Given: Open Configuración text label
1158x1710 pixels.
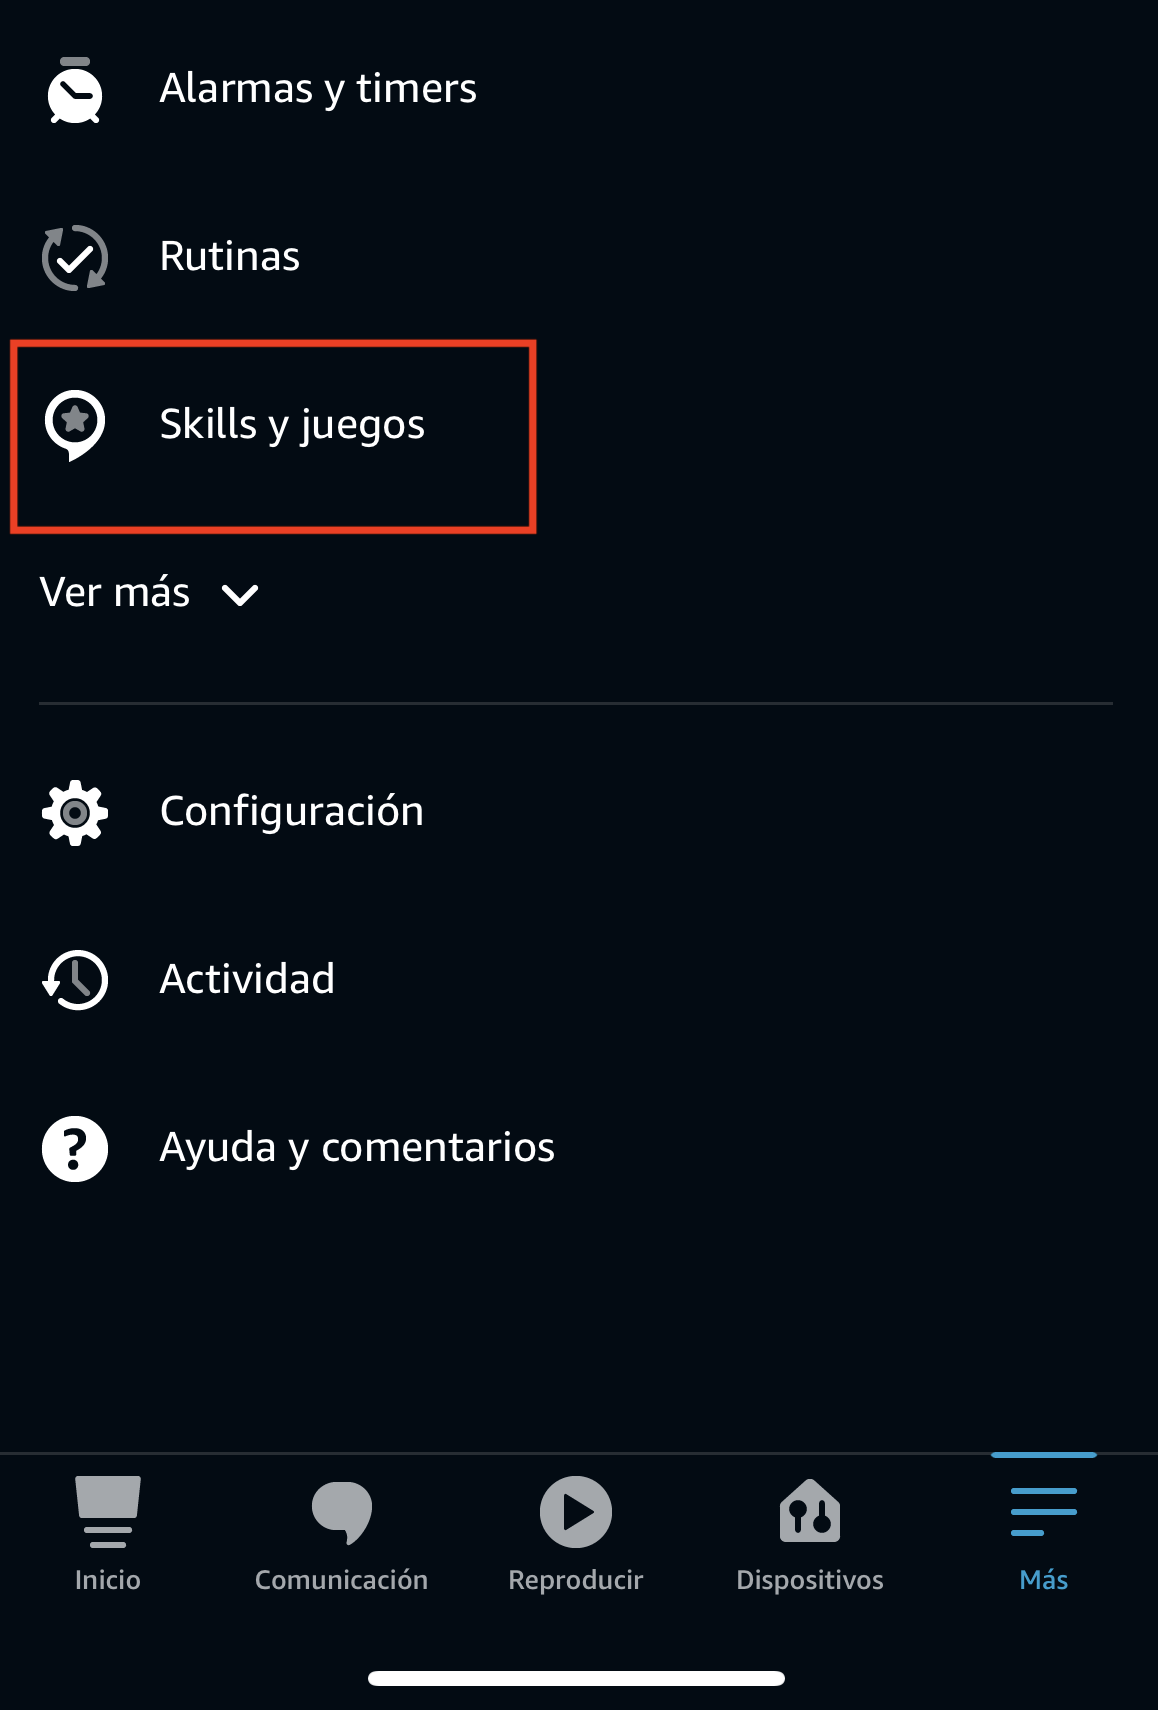Looking at the screenshot, I should 292,811.
